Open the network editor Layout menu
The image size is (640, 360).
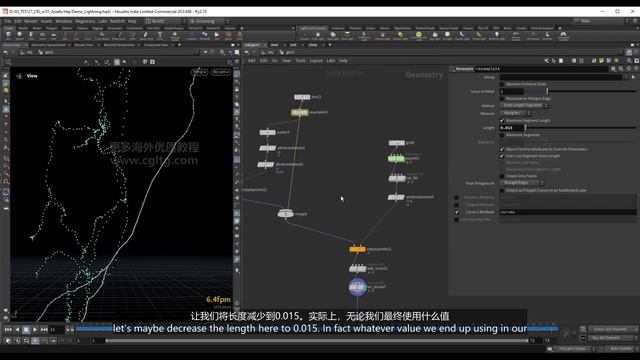coord(316,60)
